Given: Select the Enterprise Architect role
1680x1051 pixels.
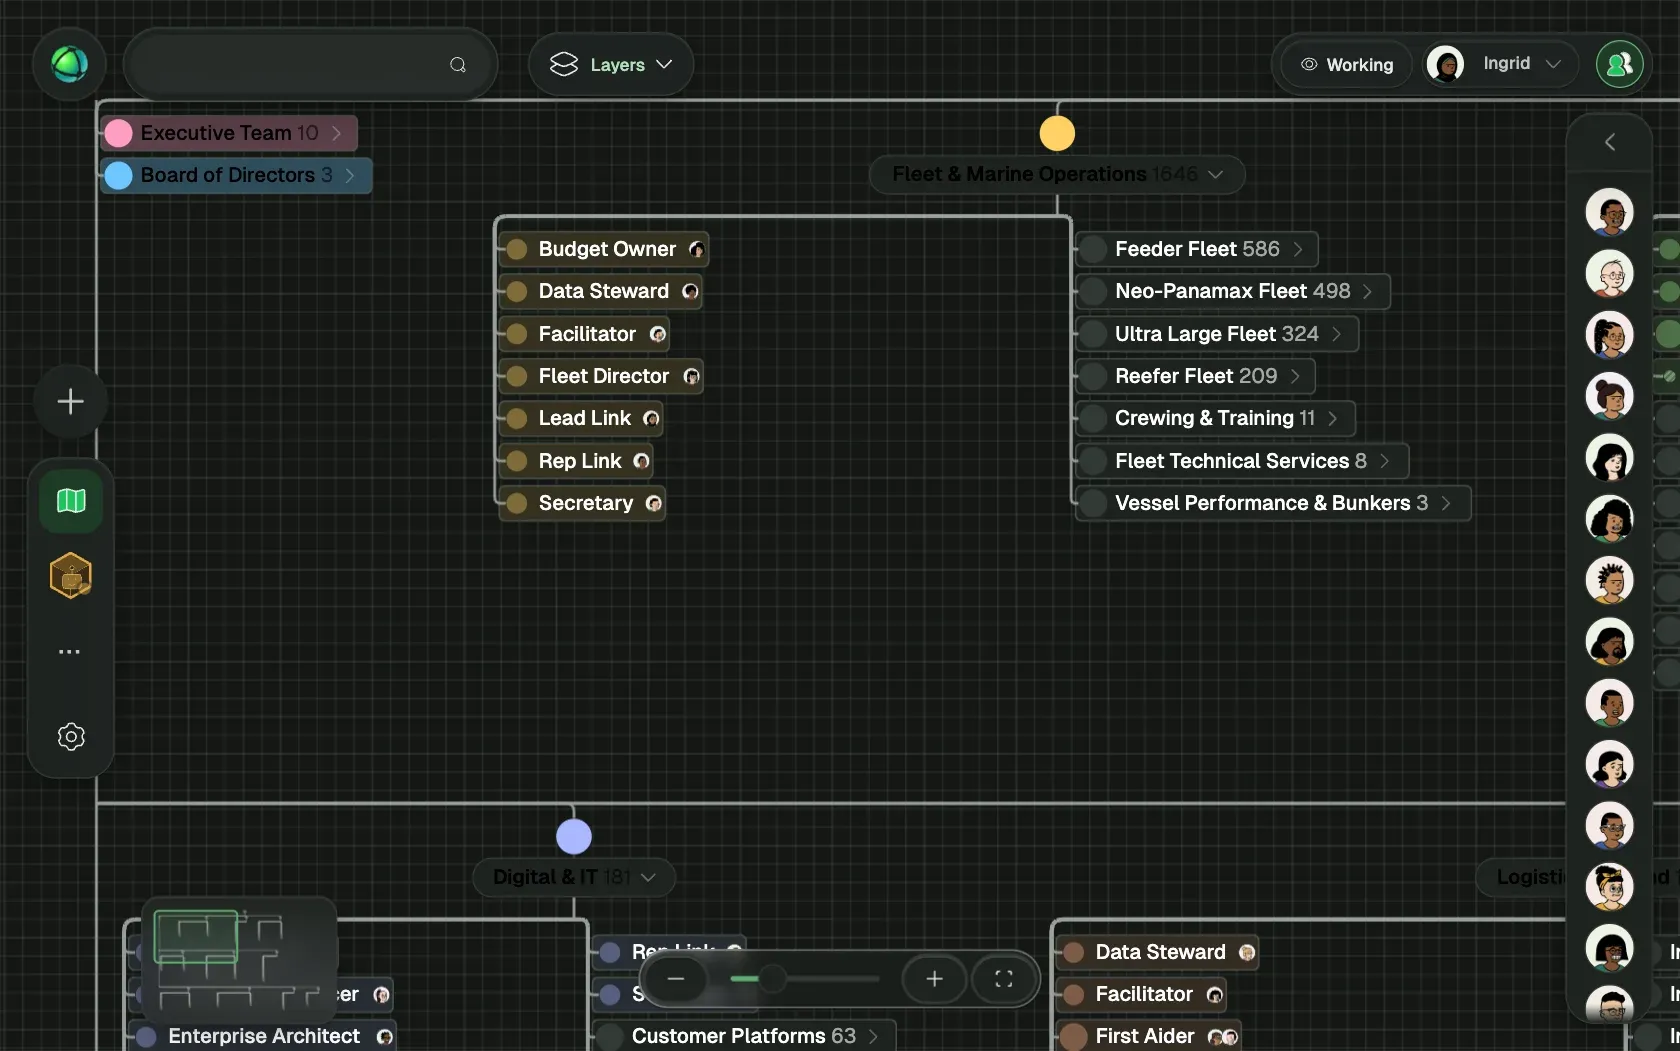Looking at the screenshot, I should tap(262, 1036).
